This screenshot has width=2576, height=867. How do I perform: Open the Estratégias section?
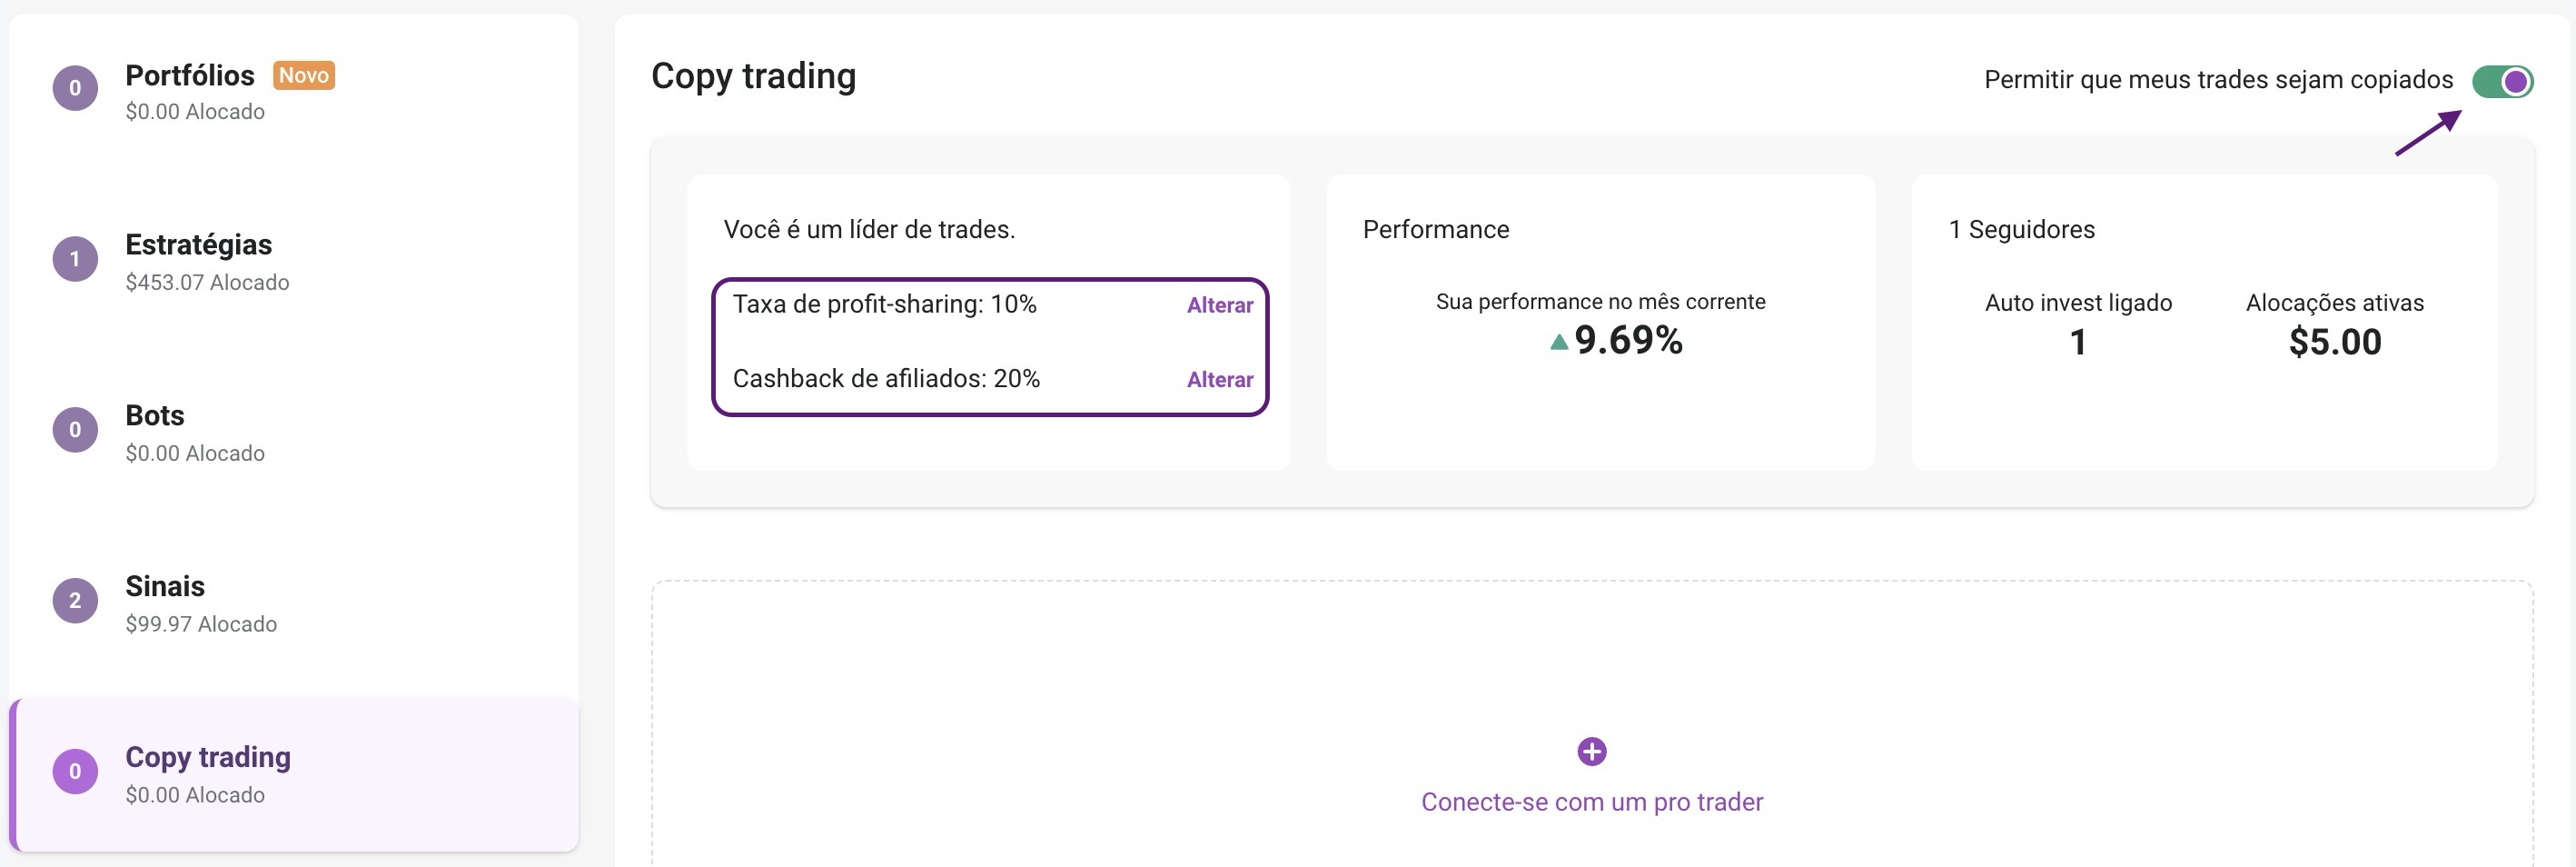point(294,260)
